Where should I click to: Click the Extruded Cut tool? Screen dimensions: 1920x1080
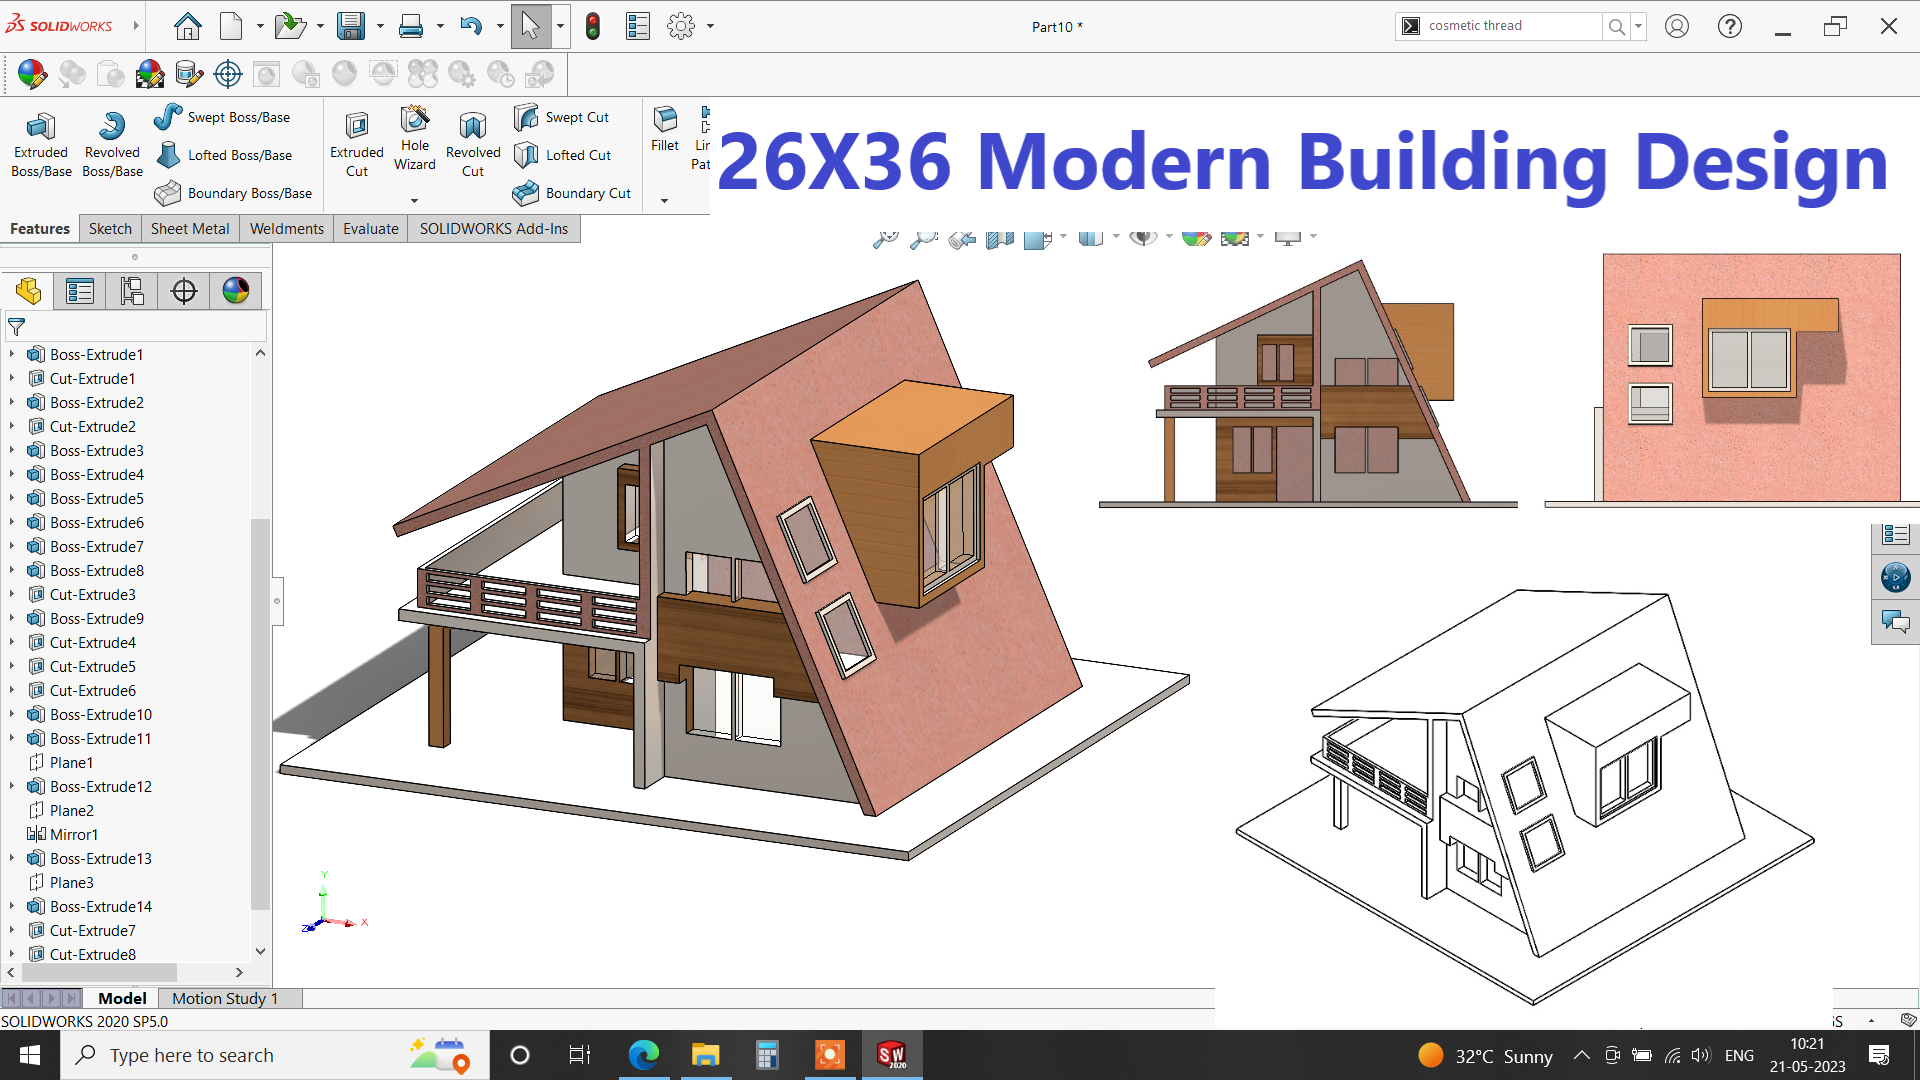357,144
